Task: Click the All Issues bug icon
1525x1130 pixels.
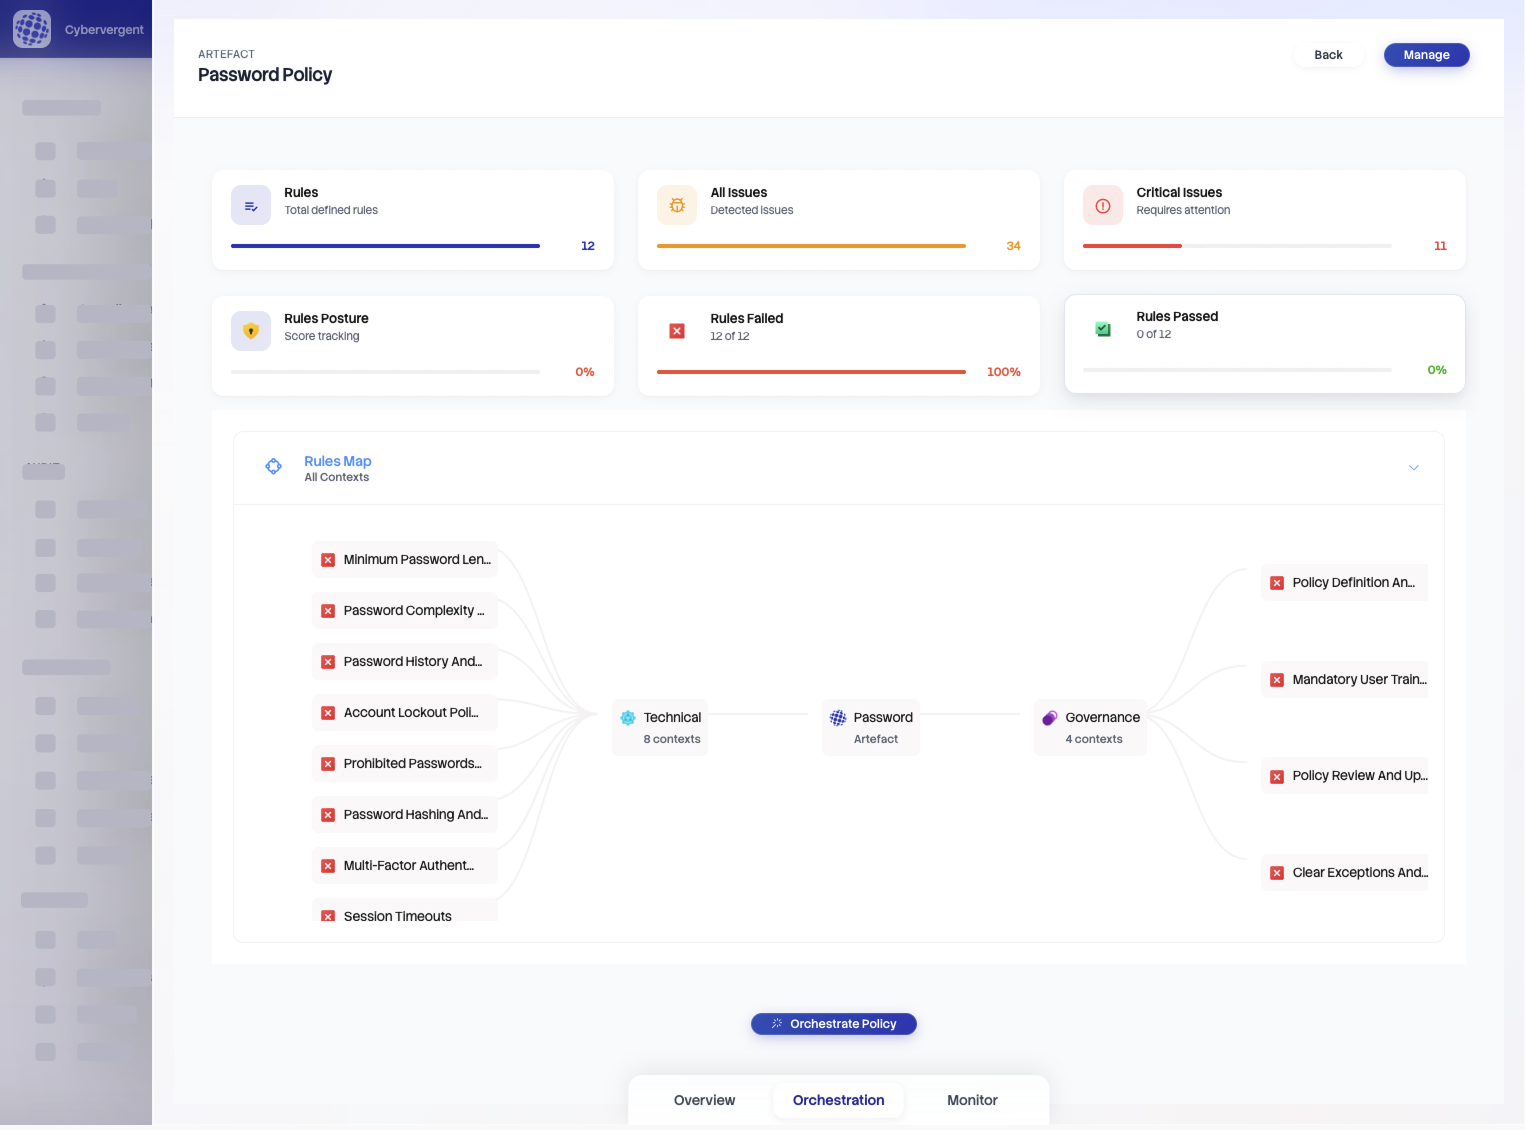Action: pos(677,205)
